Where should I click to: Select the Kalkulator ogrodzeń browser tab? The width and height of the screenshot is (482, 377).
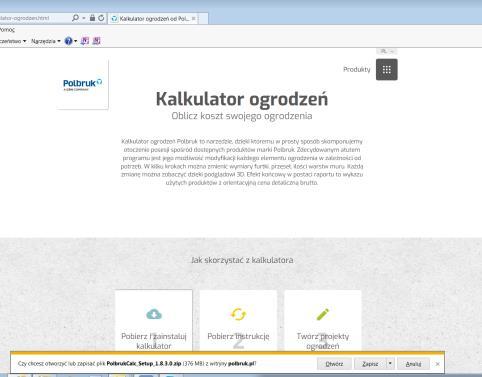153,19
